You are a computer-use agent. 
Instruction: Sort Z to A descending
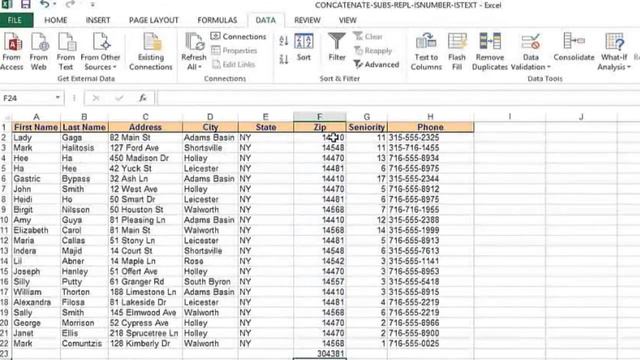284,59
